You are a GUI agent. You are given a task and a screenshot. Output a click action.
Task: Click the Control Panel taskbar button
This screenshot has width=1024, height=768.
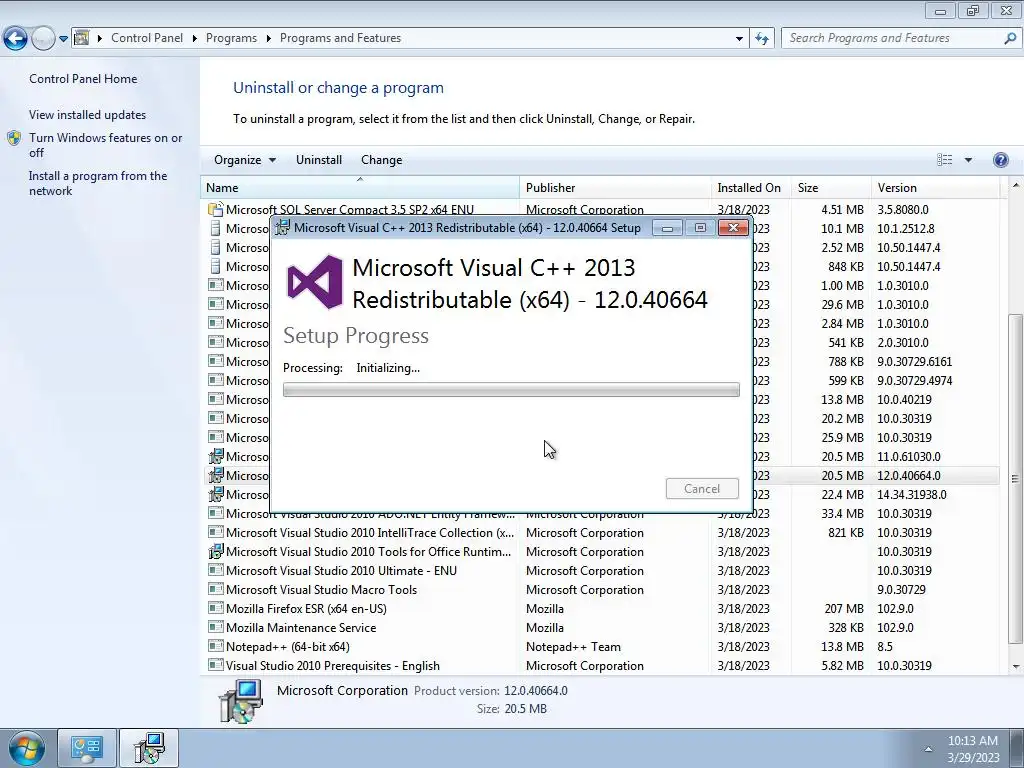pos(87,748)
